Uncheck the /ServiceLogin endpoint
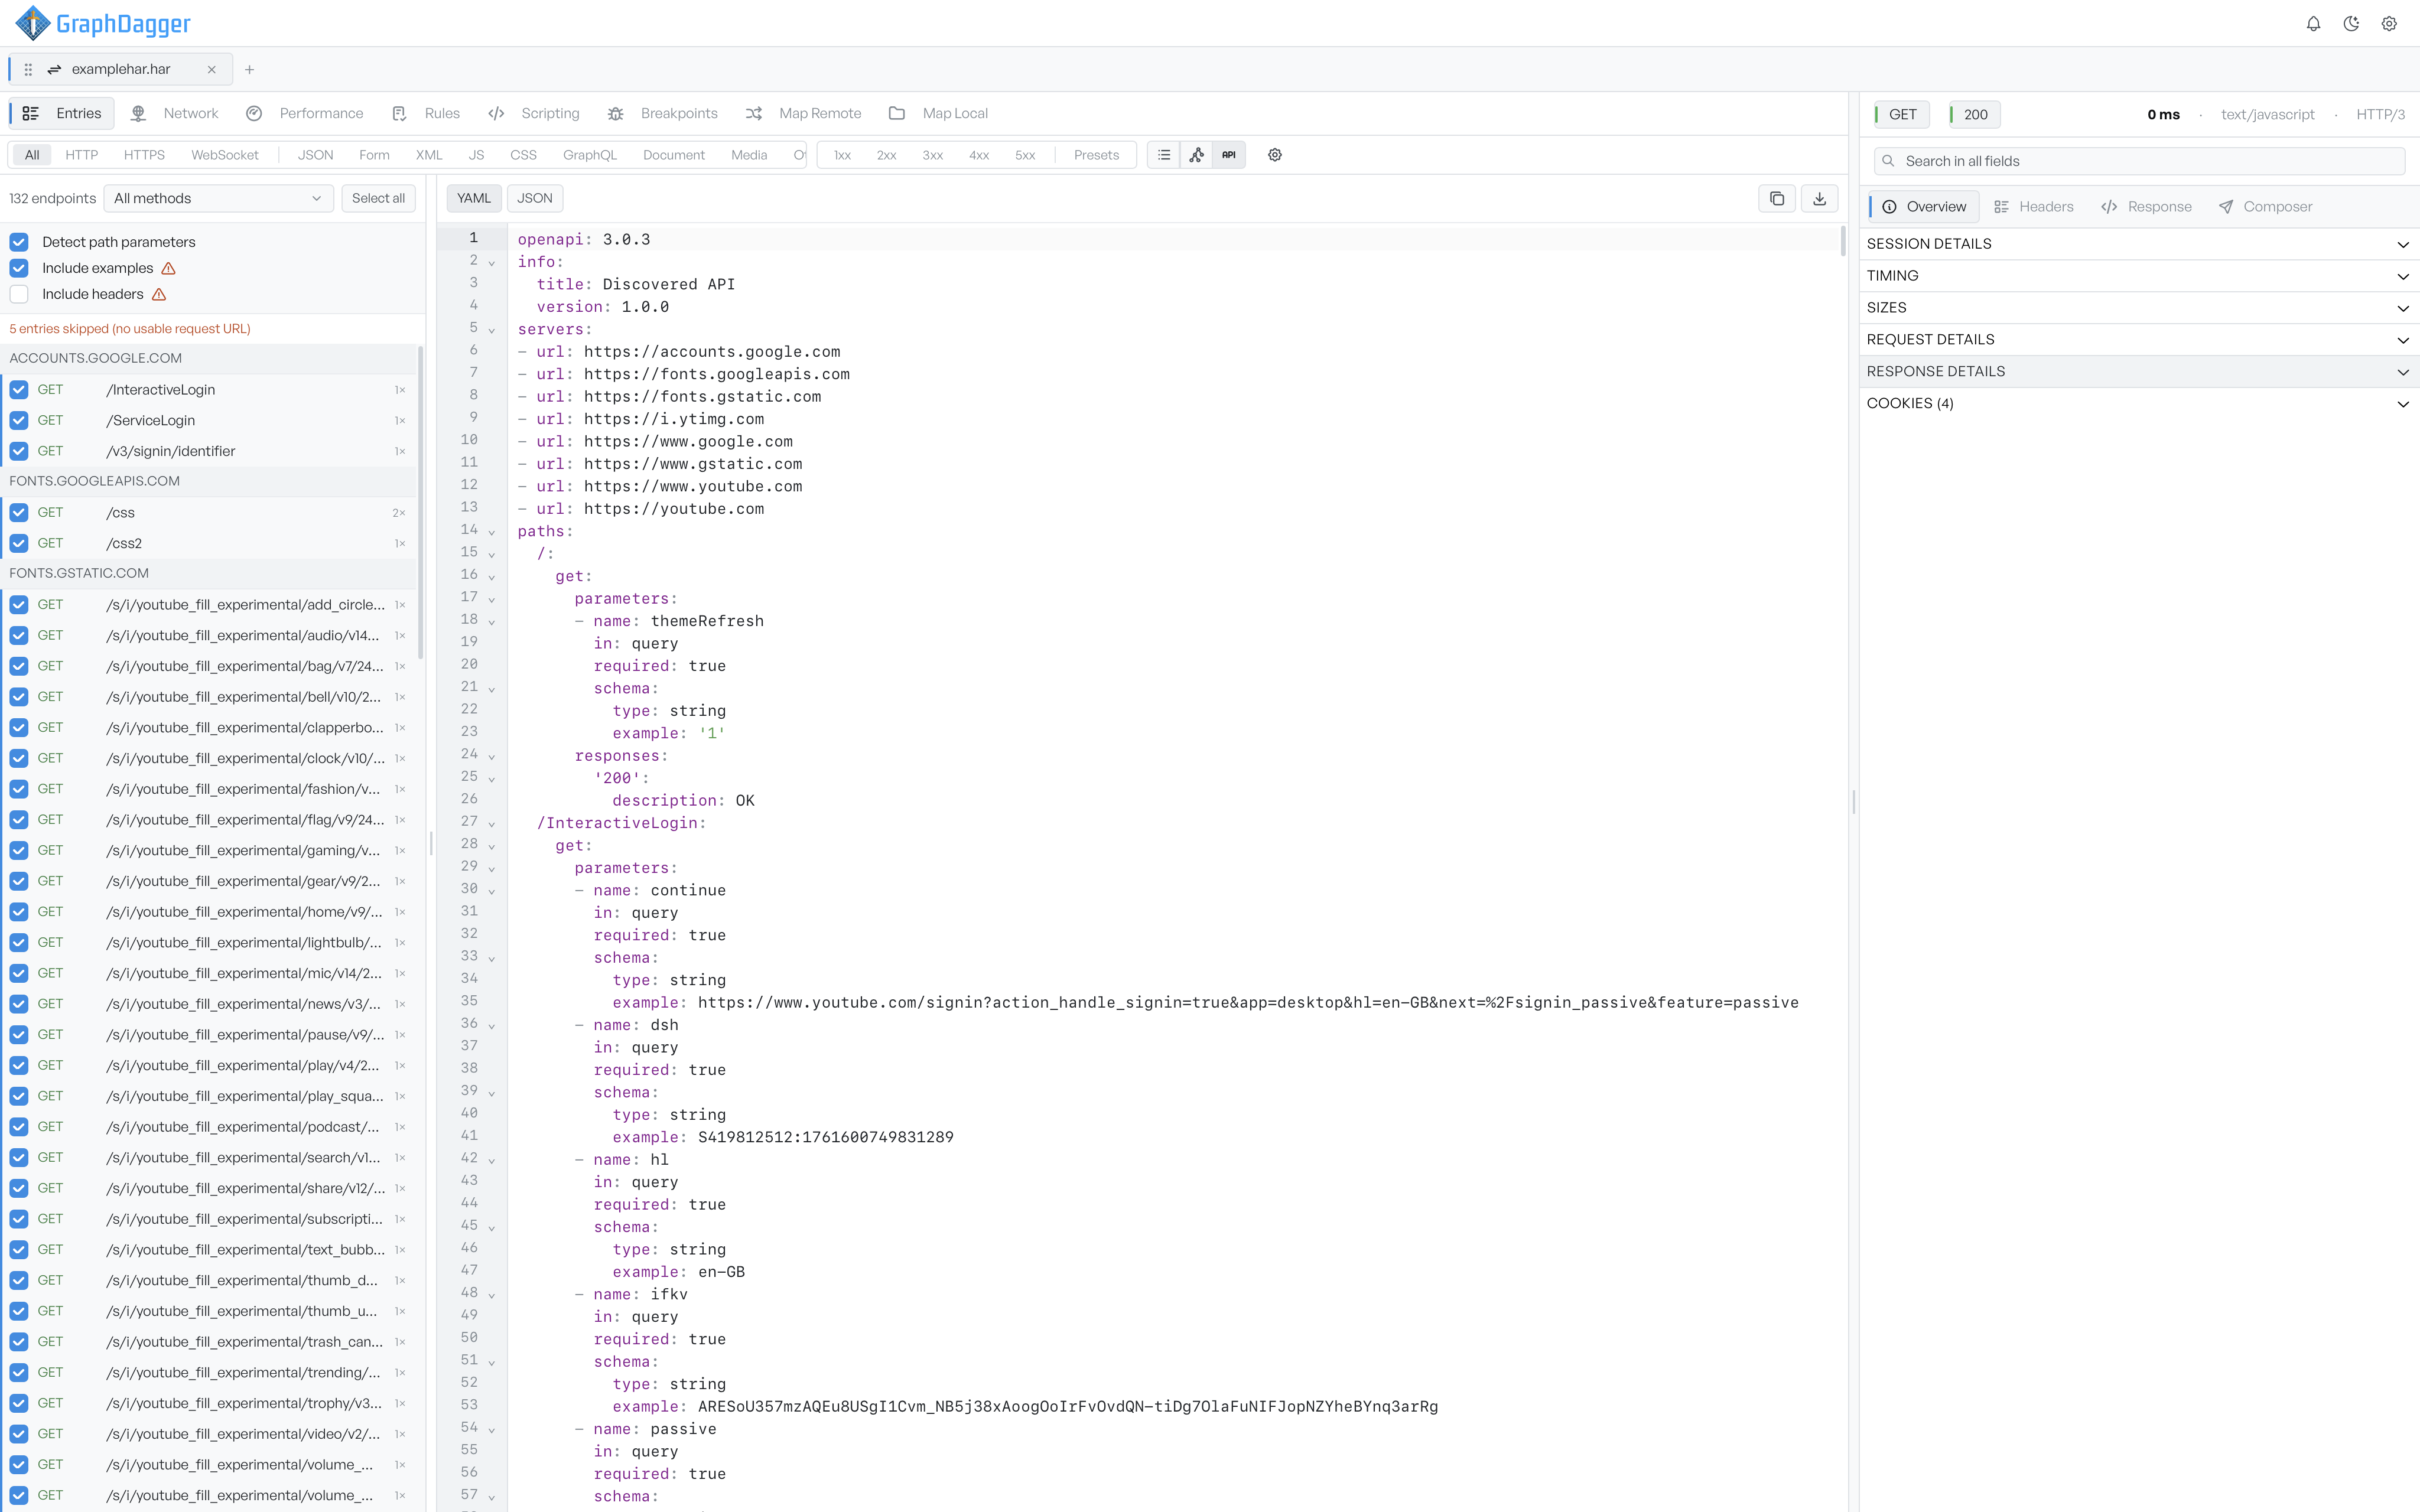This screenshot has height=1512, width=2420. pyautogui.click(x=19, y=420)
